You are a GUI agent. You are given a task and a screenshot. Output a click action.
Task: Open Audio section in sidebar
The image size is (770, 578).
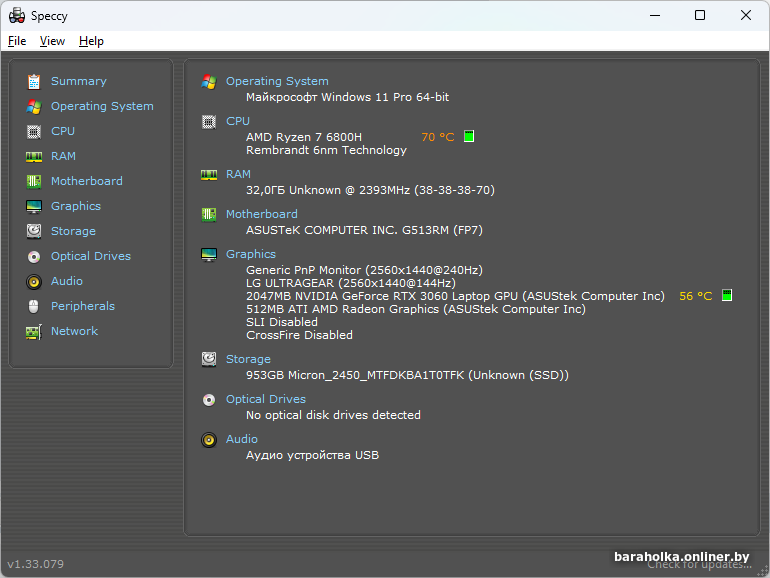(67, 281)
